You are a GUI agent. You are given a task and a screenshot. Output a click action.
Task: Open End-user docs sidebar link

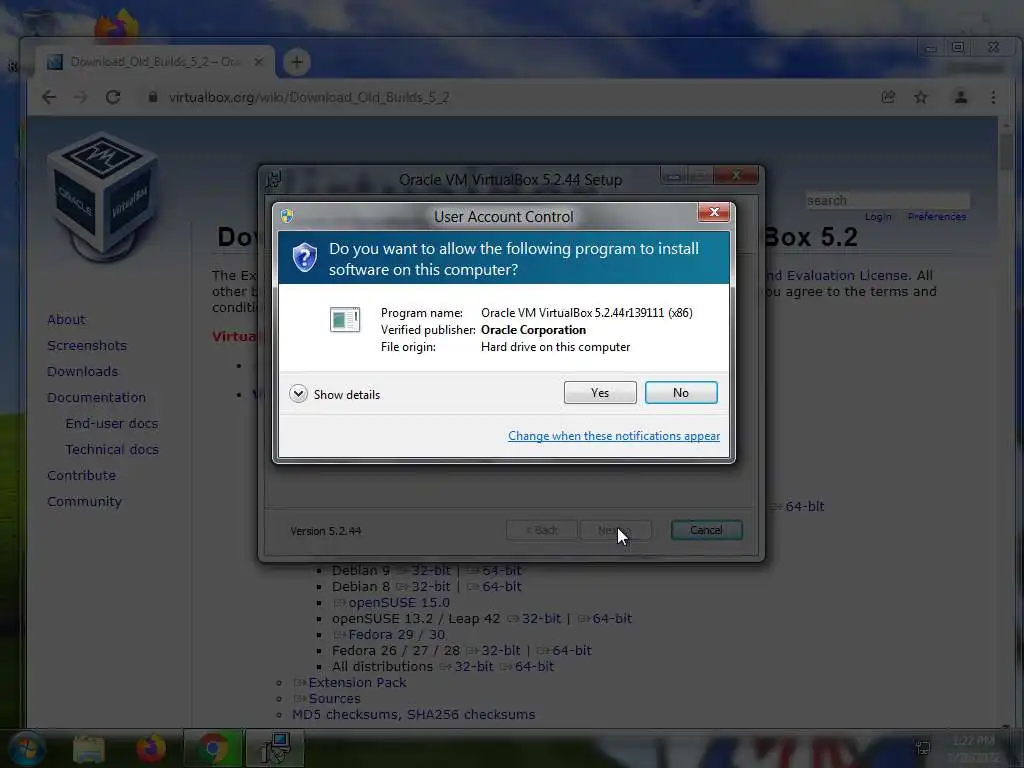point(112,423)
